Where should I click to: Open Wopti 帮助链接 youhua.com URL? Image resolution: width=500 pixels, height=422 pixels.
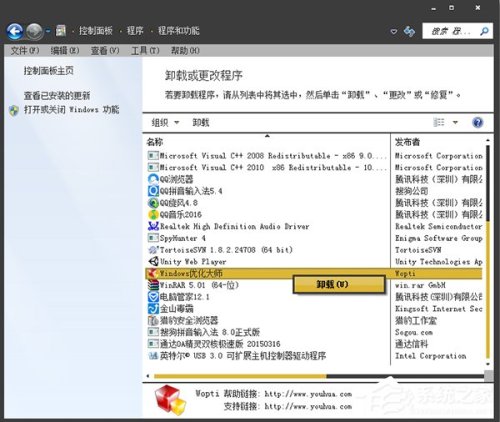point(308,394)
